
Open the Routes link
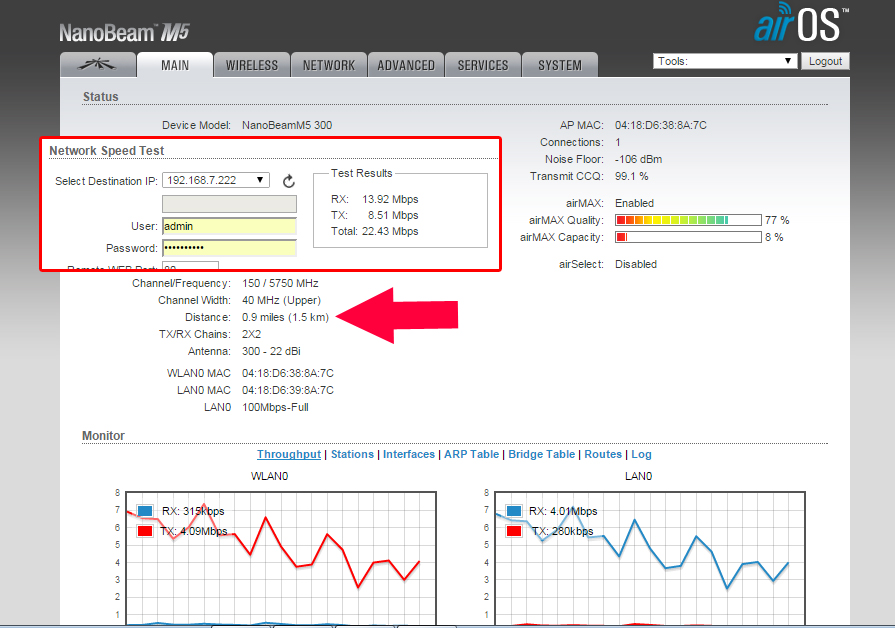pos(603,454)
